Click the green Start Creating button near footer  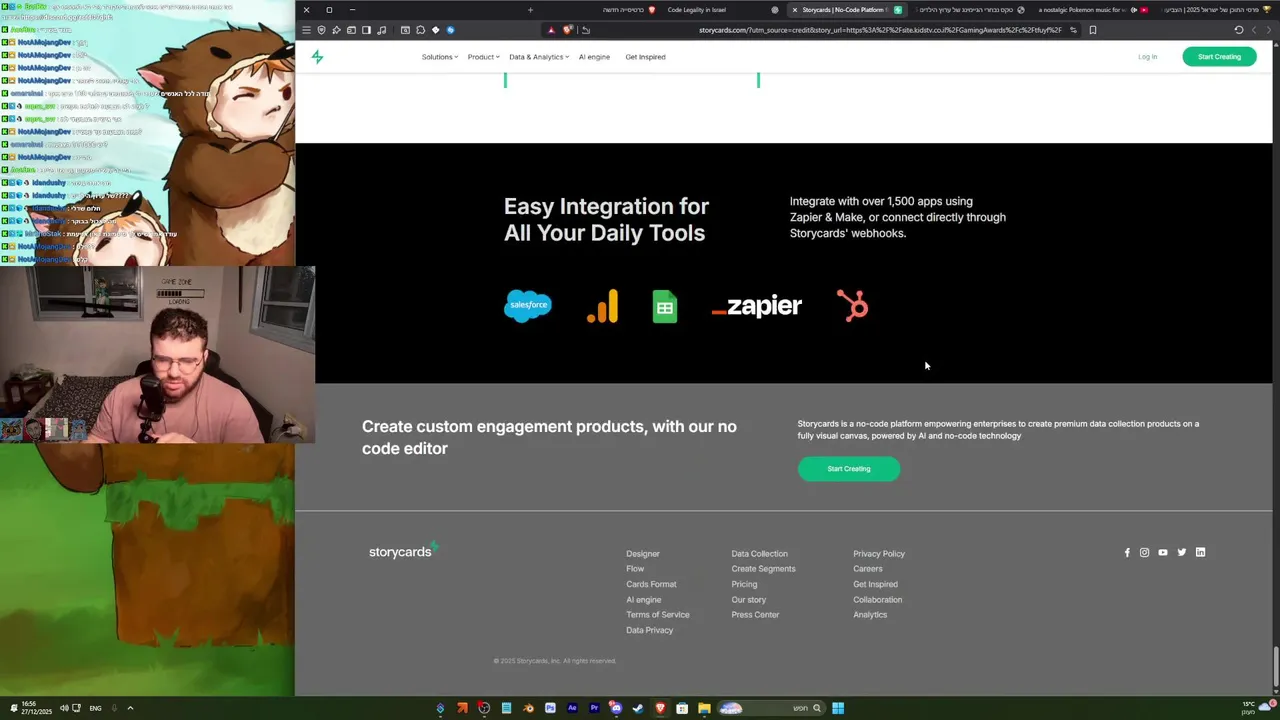(849, 469)
